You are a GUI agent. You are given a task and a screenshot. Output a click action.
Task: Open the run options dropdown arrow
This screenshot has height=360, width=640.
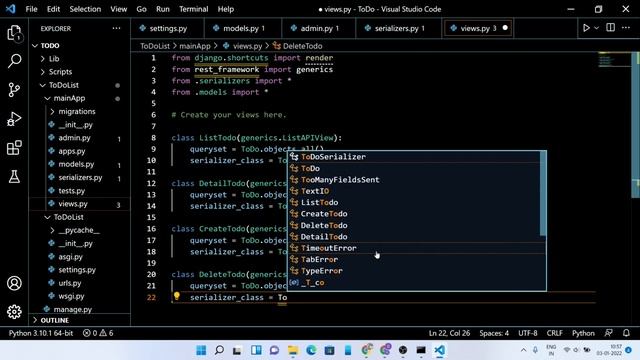[x=596, y=28]
